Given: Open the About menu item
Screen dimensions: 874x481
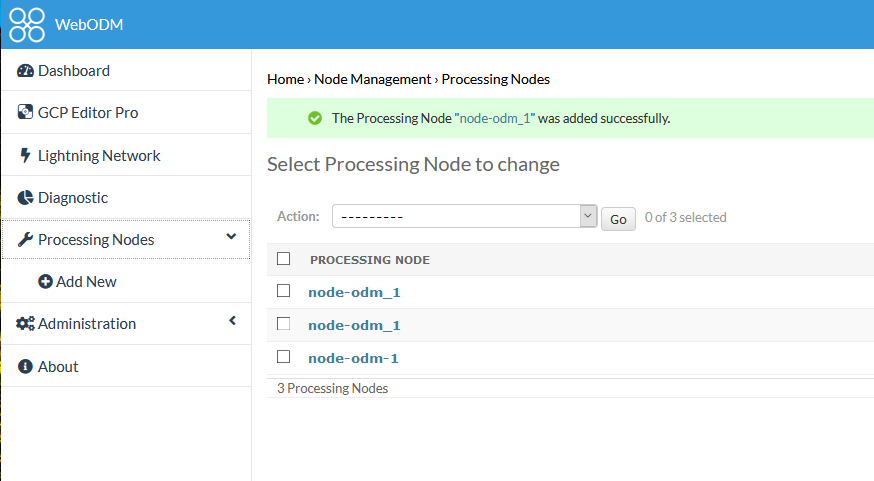Looking at the screenshot, I should tap(58, 367).
